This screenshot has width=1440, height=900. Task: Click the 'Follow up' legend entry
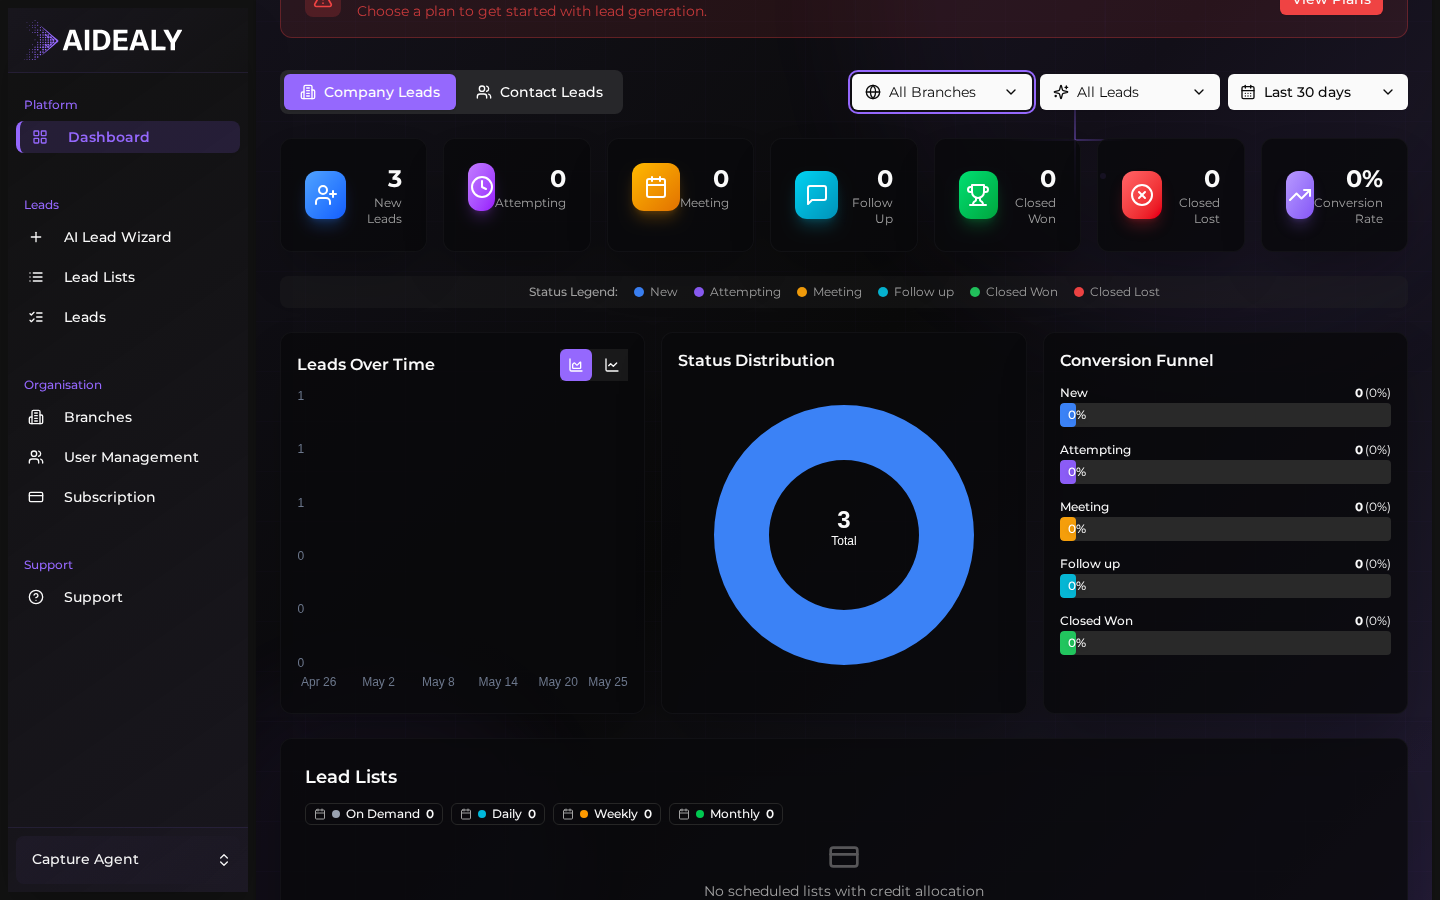tap(916, 292)
